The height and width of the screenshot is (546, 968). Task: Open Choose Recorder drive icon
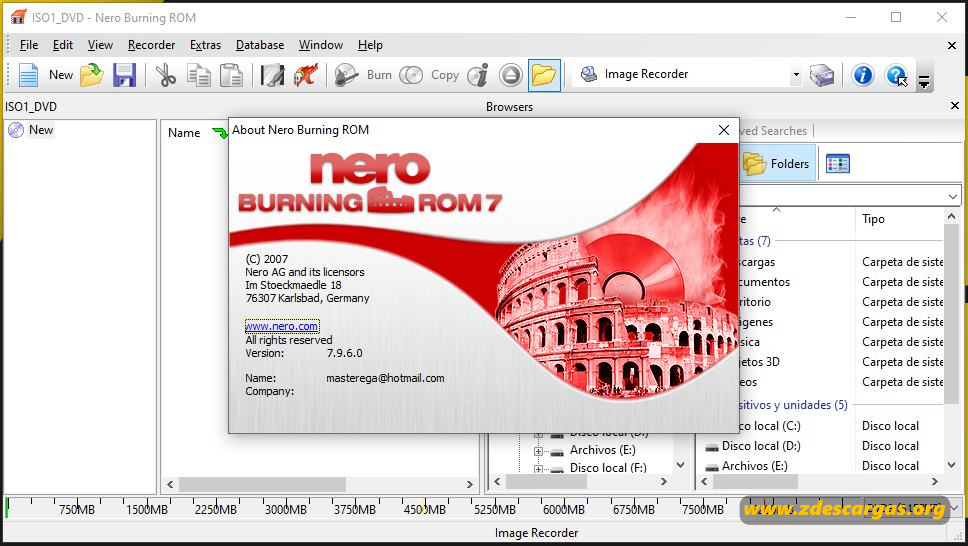(822, 75)
